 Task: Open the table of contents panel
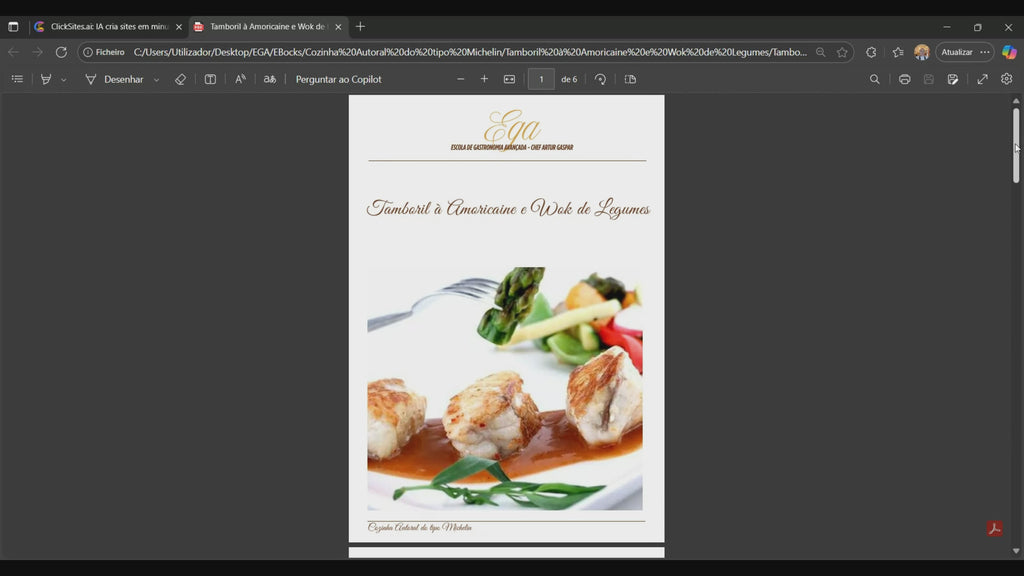(x=17, y=79)
